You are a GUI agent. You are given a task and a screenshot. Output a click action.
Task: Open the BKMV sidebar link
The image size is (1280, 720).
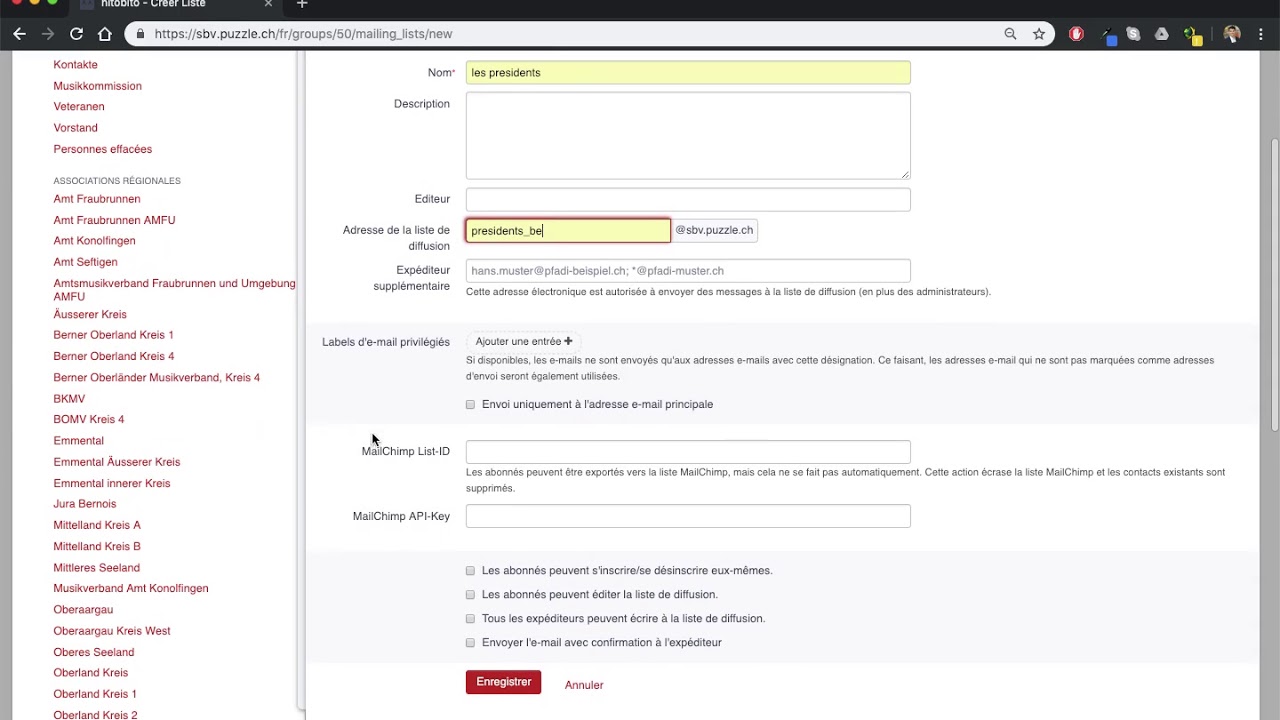pyautogui.click(x=69, y=399)
